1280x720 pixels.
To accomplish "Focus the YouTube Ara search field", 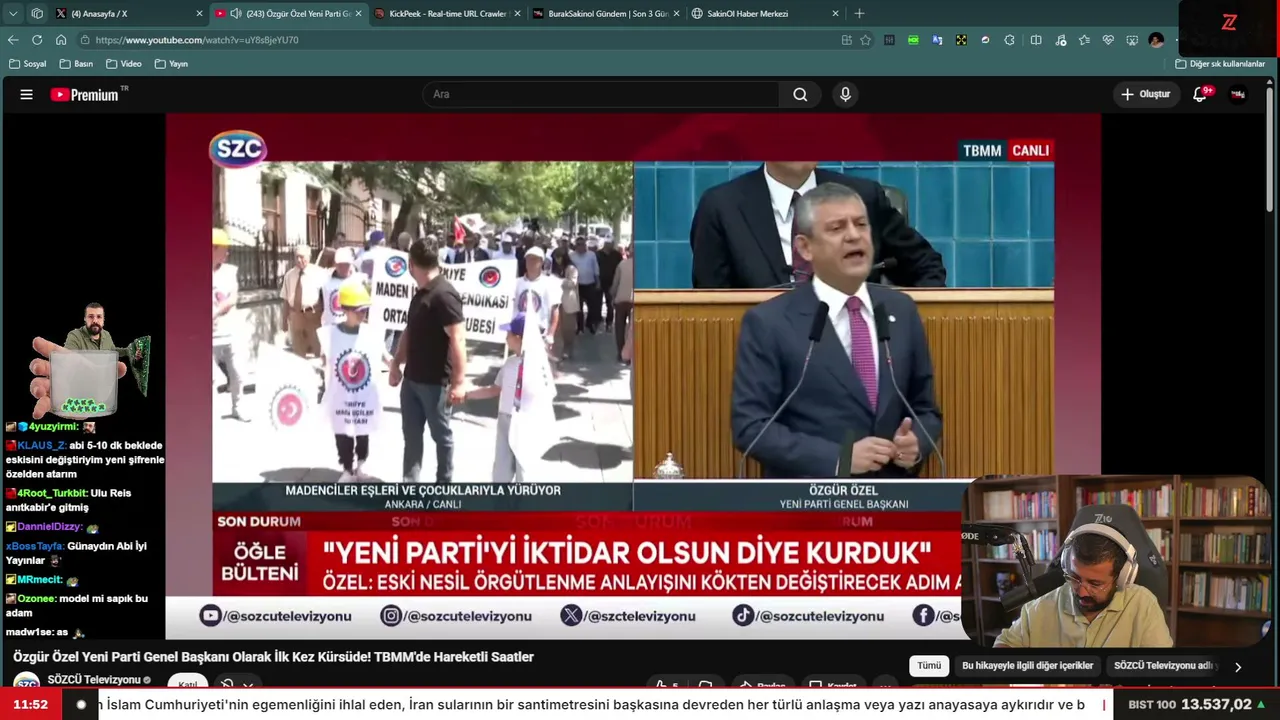I will coord(601,94).
